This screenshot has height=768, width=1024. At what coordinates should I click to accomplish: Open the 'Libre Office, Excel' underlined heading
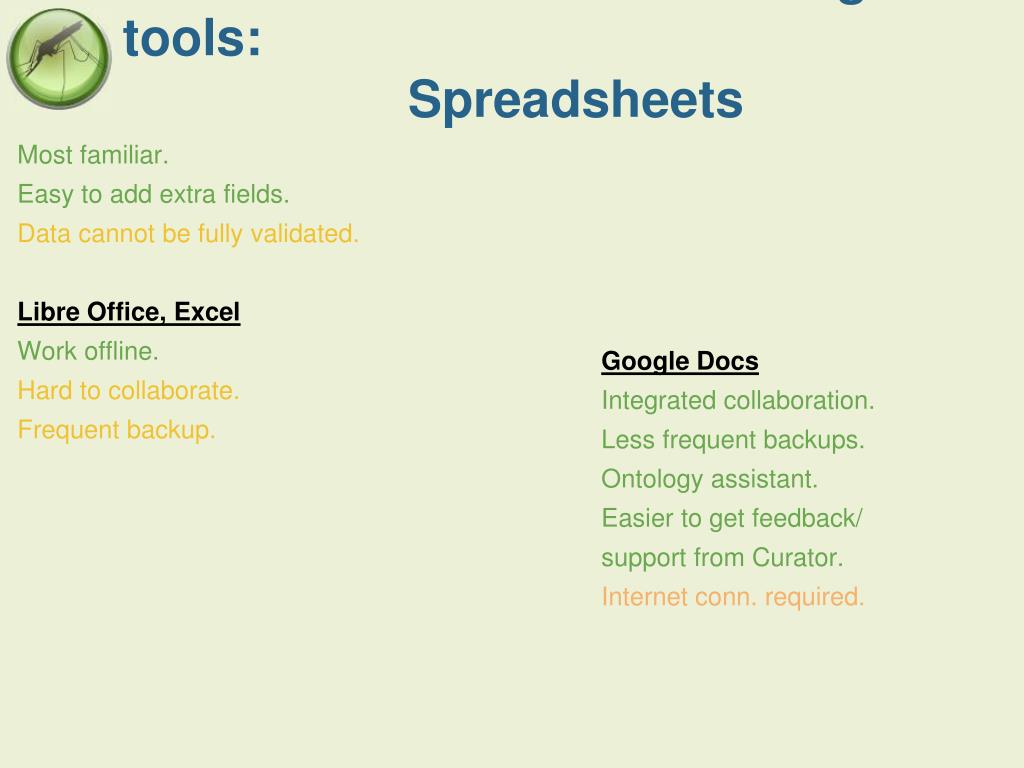pos(129,312)
